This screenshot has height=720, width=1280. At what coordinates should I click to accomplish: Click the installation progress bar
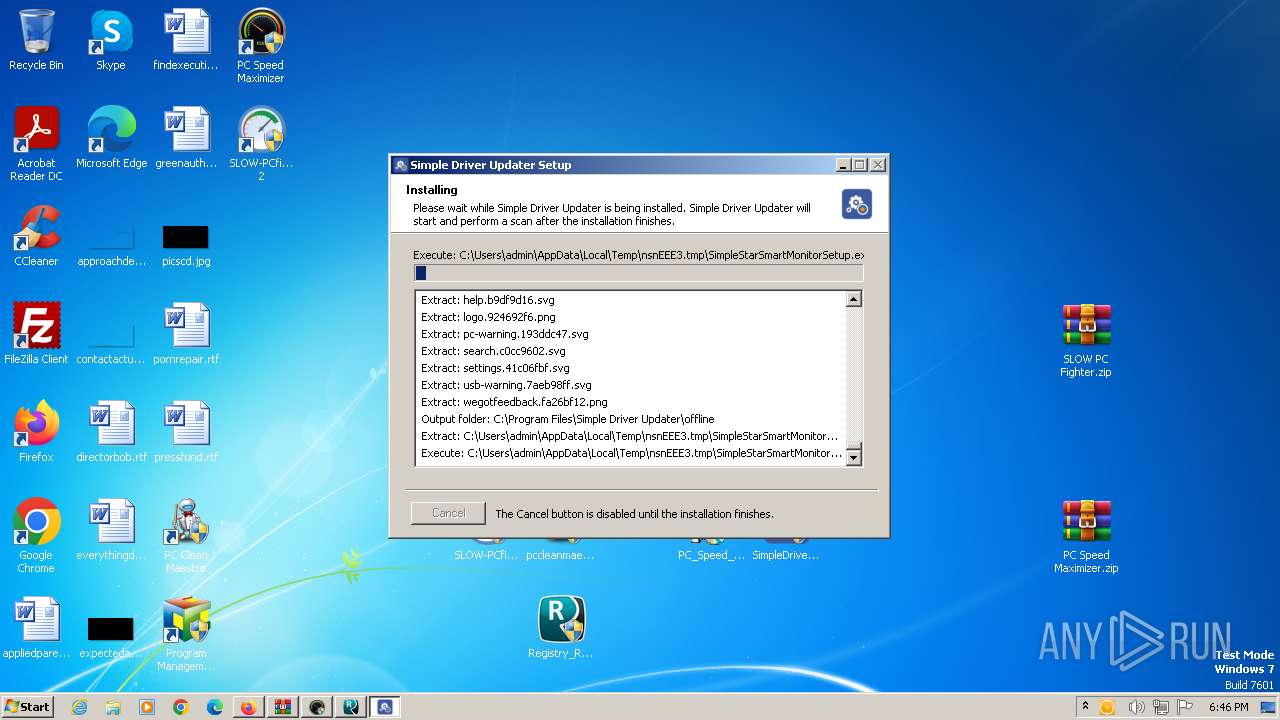638,273
